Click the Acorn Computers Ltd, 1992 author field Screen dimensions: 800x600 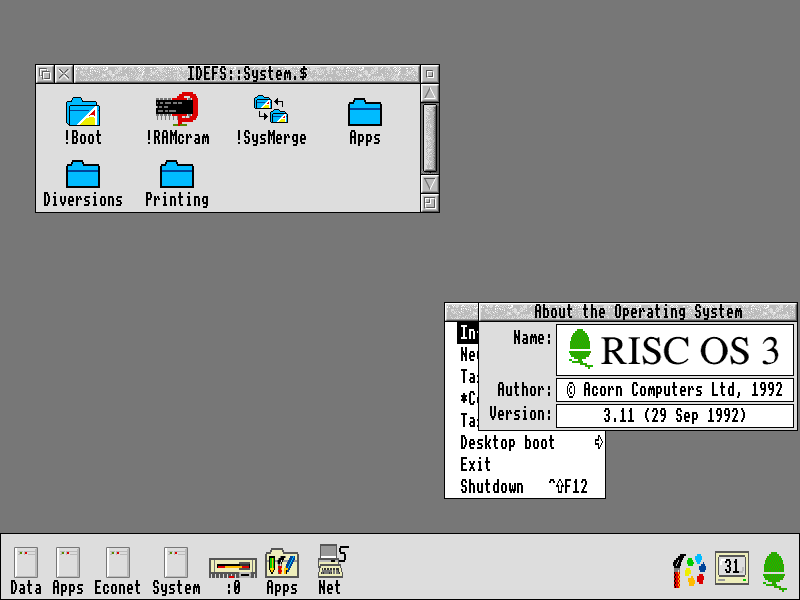point(674,390)
